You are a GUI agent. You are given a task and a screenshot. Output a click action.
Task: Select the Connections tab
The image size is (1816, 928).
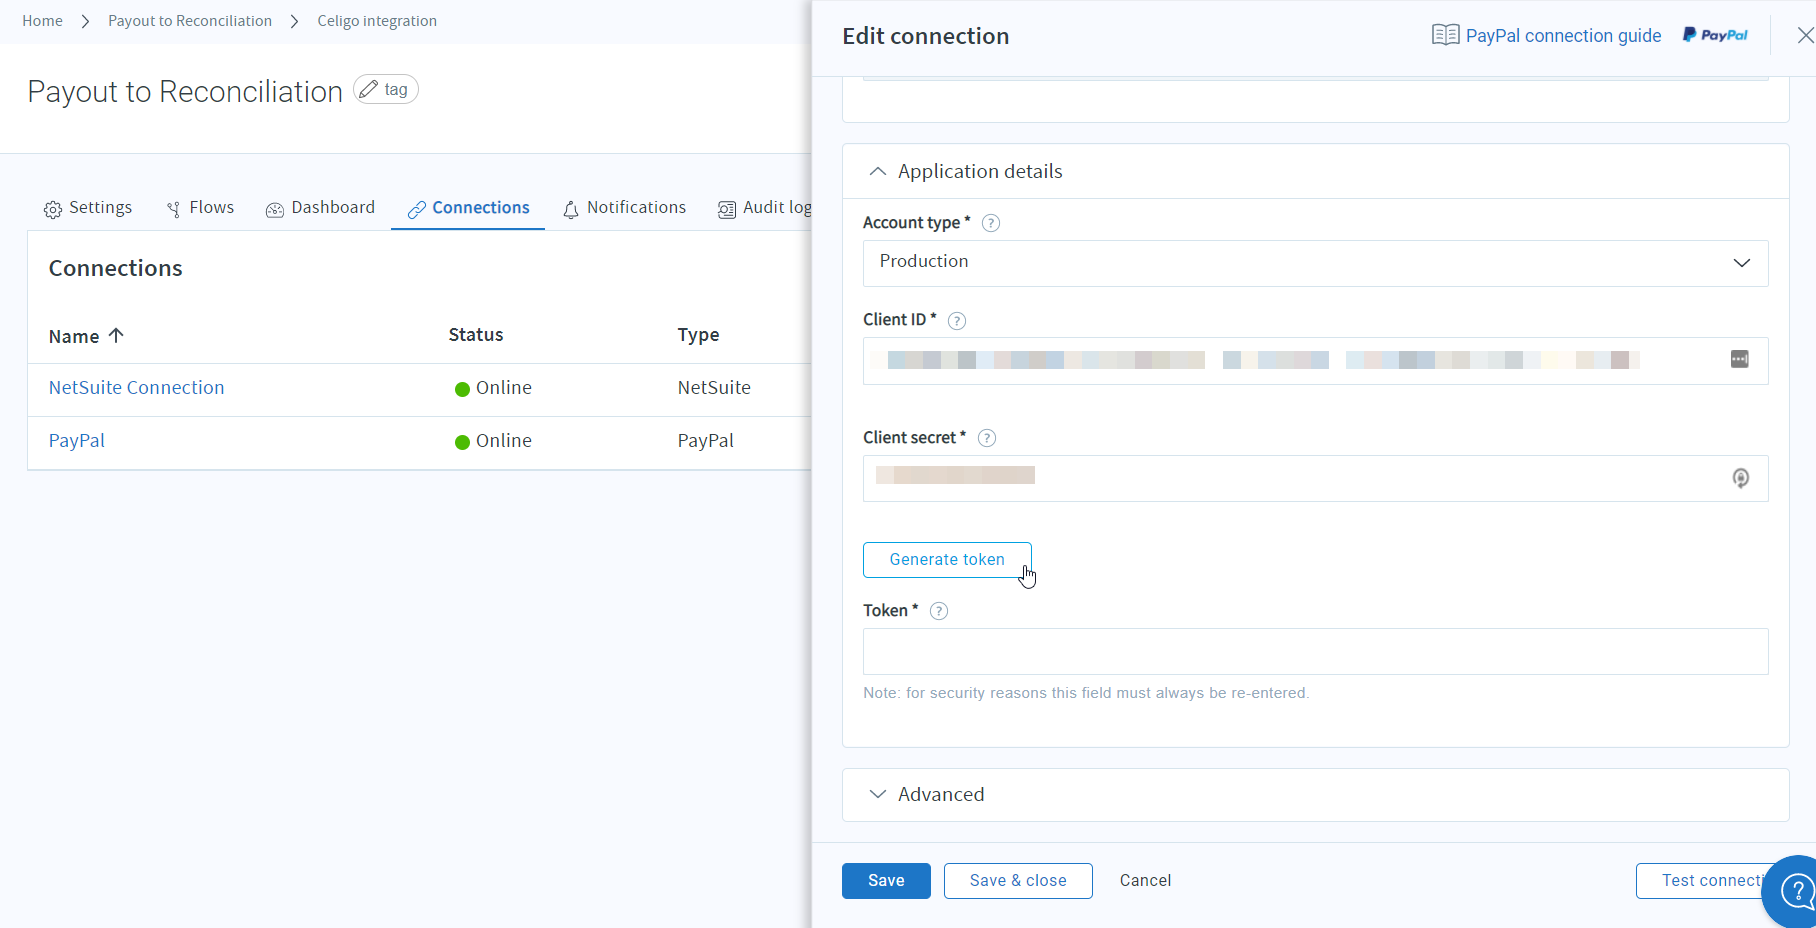tap(468, 208)
